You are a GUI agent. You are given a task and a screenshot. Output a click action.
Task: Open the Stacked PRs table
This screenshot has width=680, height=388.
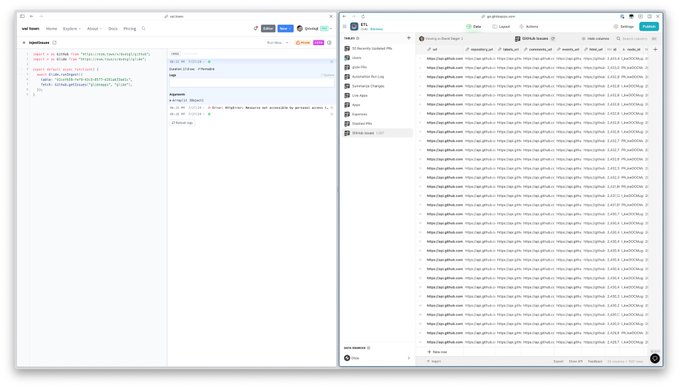click(378, 124)
